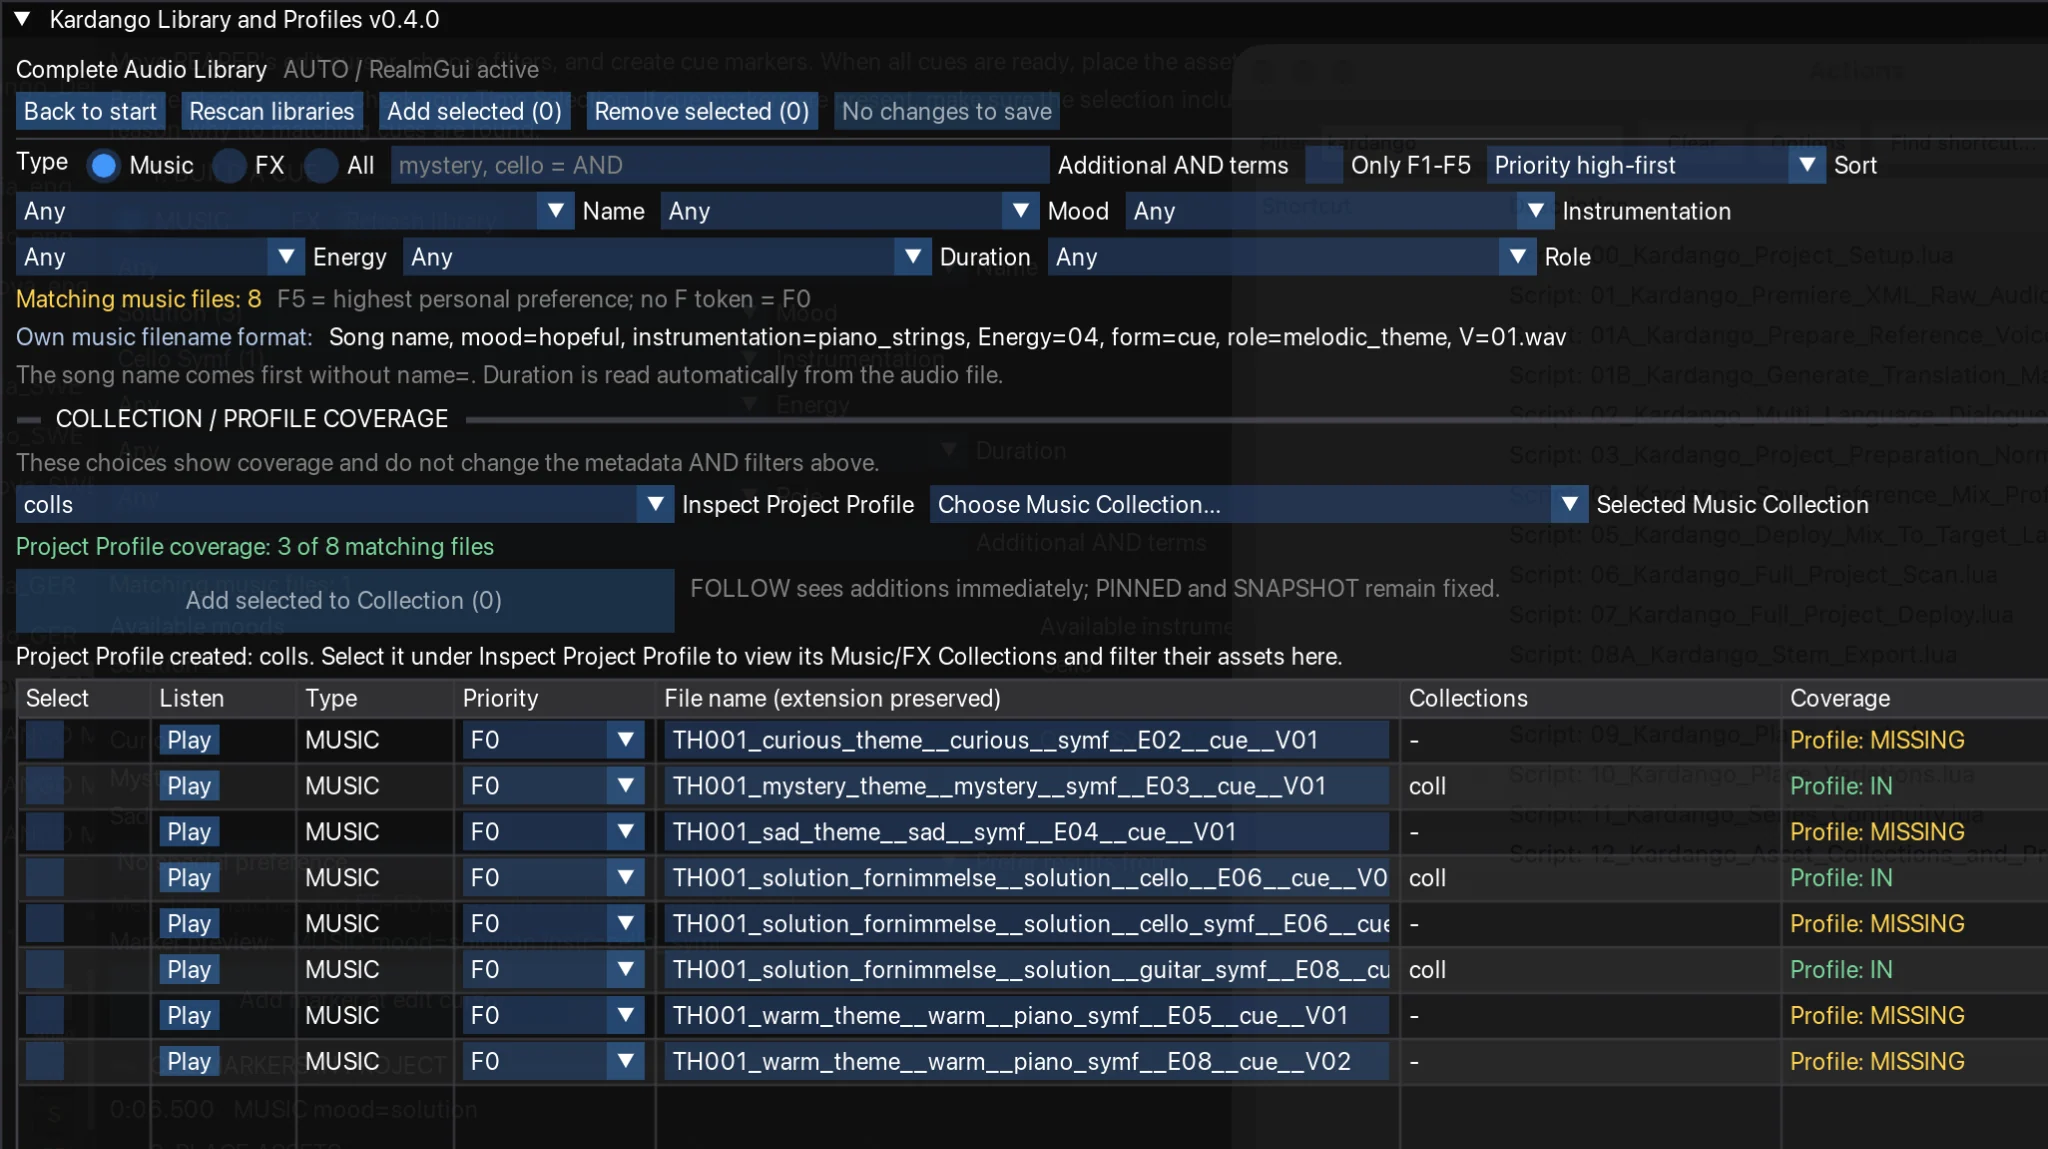Open the Mood filter dropdown
2048x1149 pixels.
[849, 211]
